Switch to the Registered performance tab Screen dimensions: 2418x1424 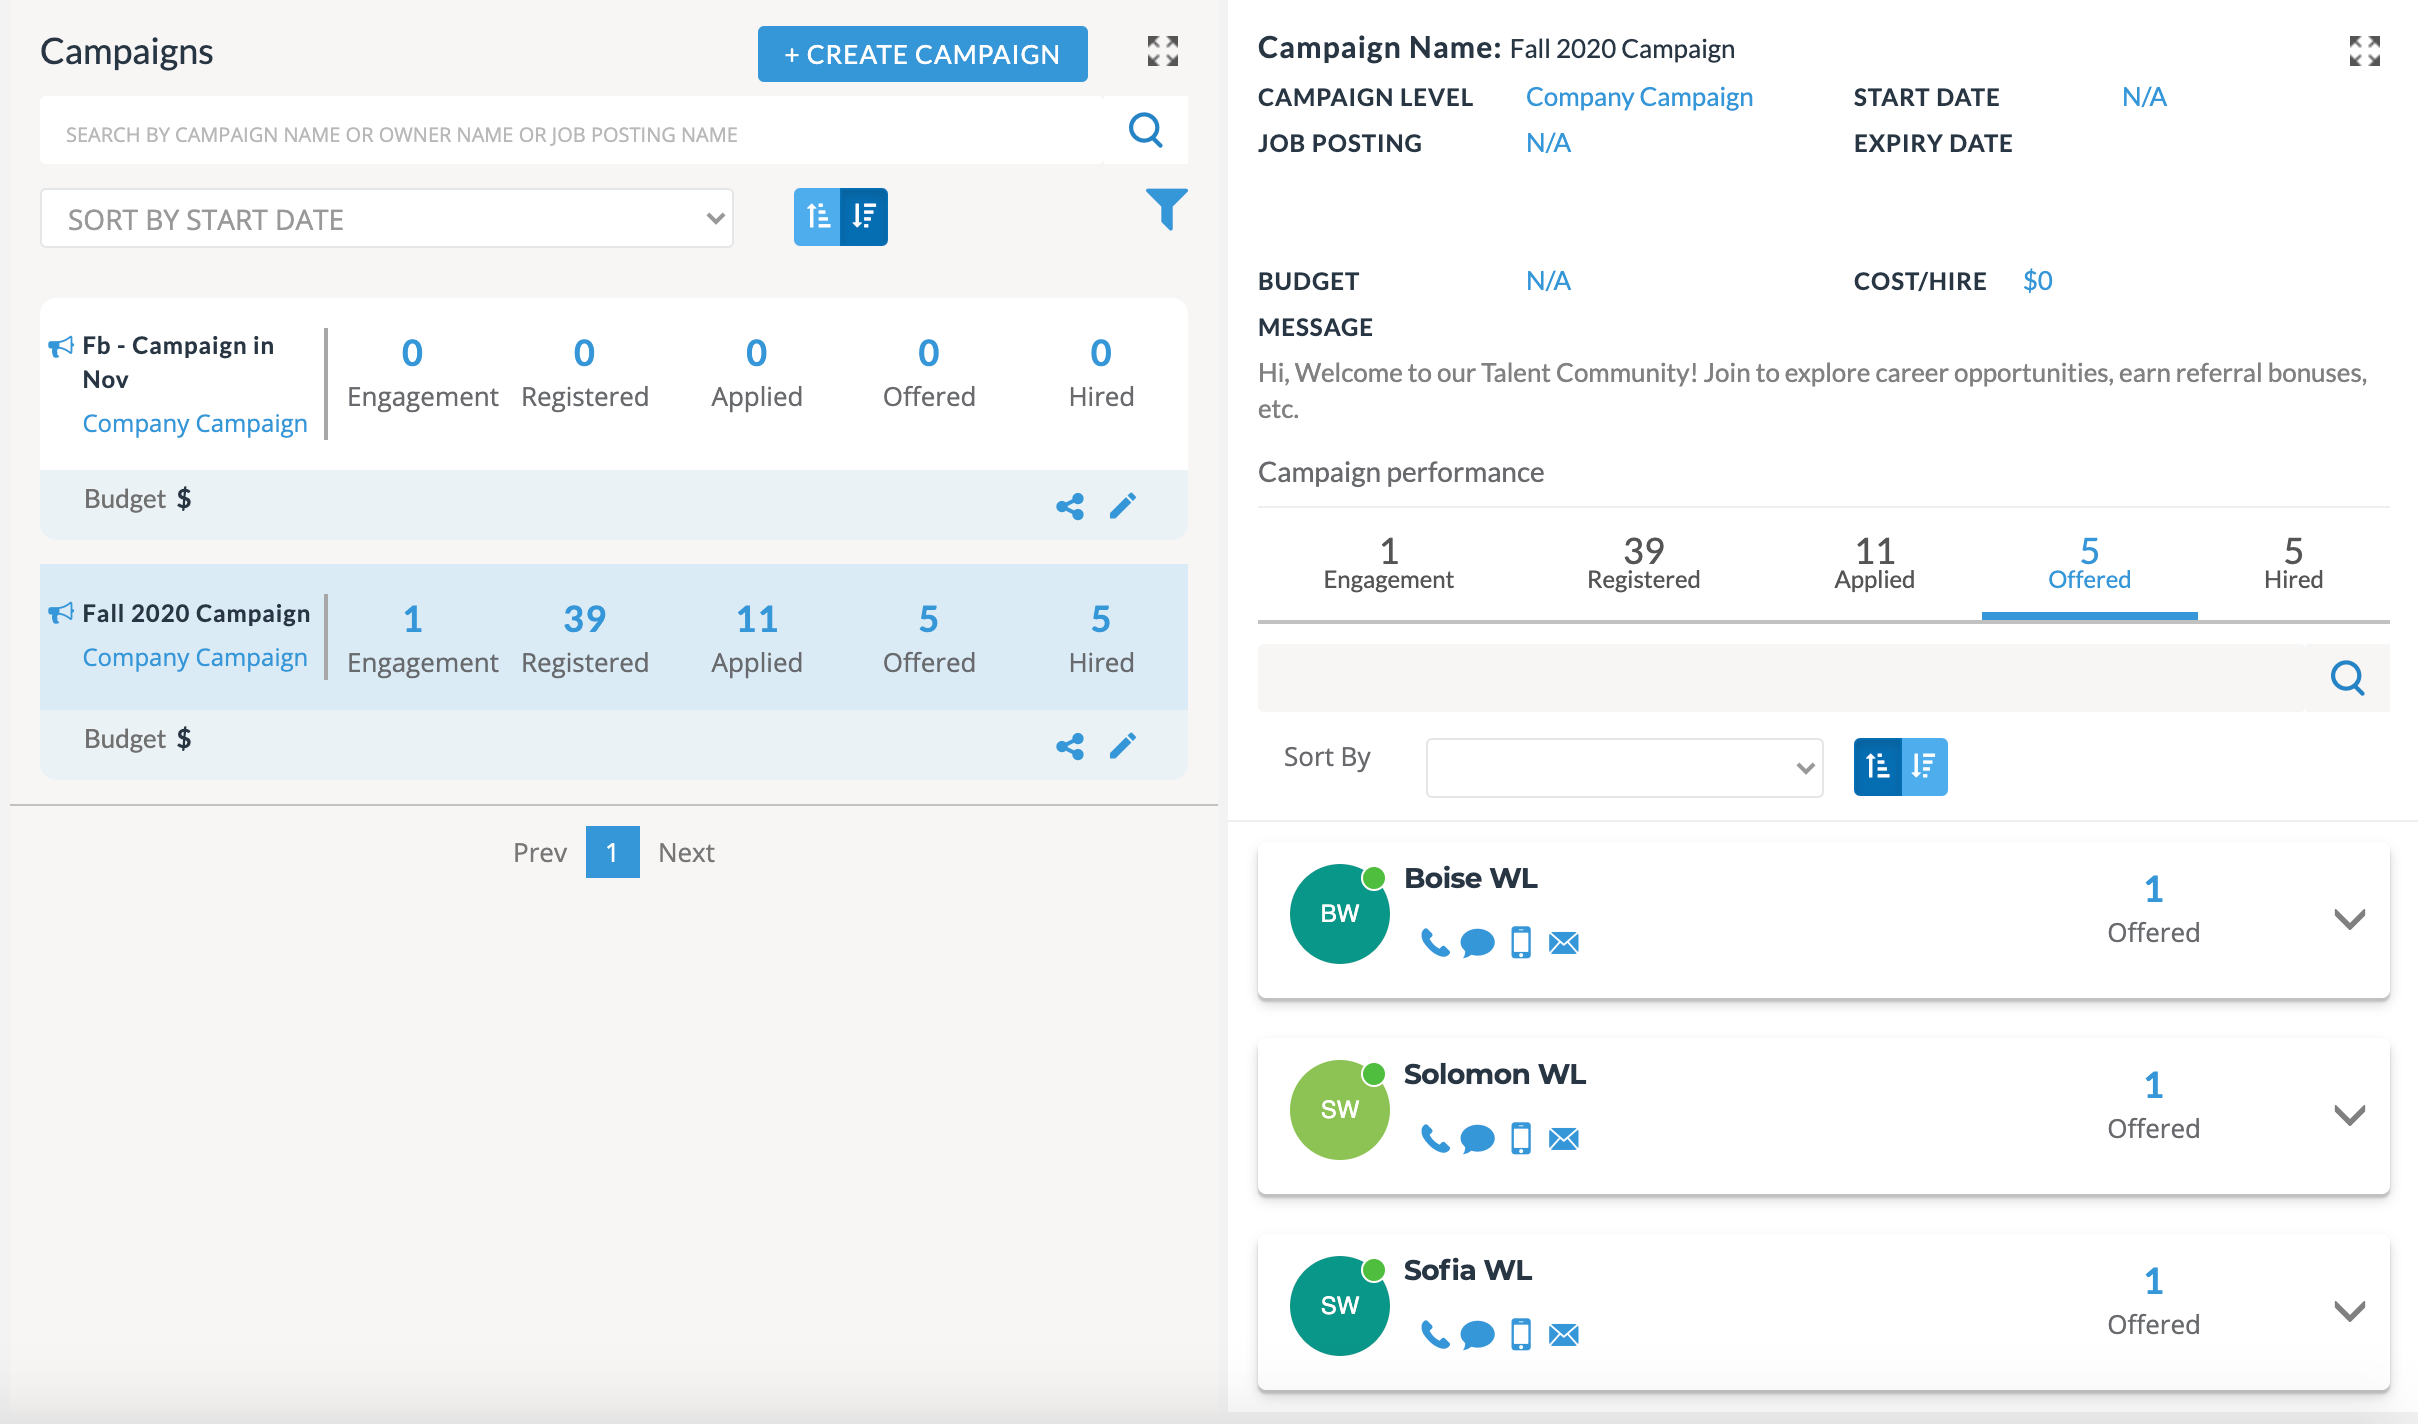click(x=1643, y=563)
